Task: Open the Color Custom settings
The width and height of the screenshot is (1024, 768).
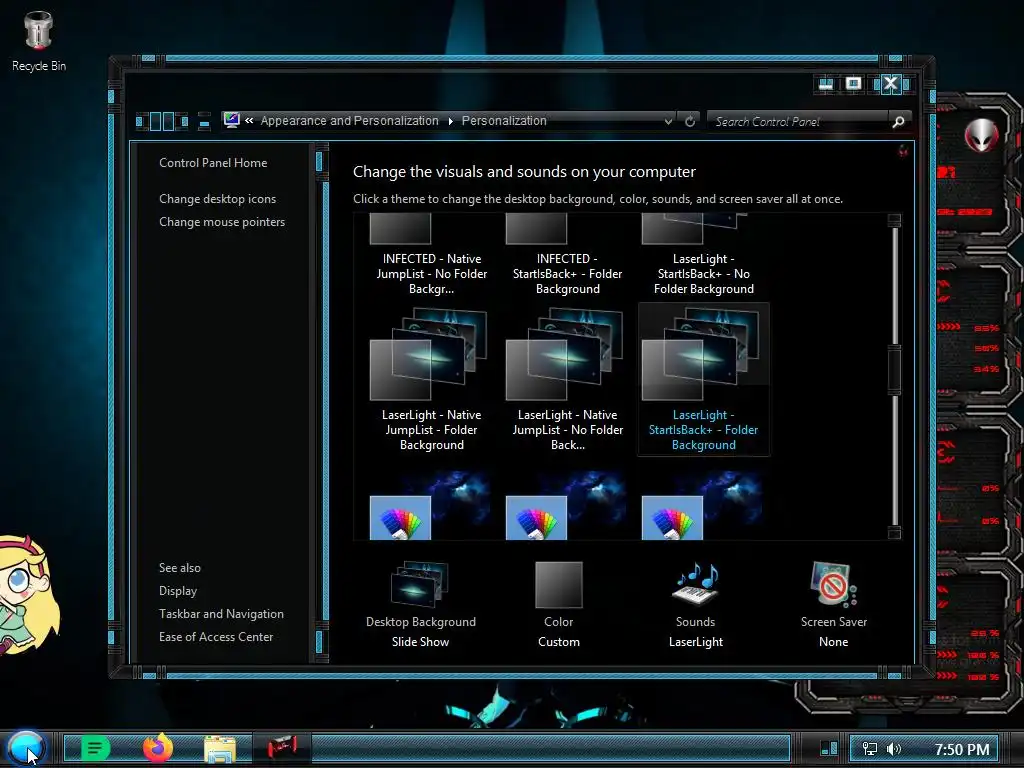Action: 558,605
